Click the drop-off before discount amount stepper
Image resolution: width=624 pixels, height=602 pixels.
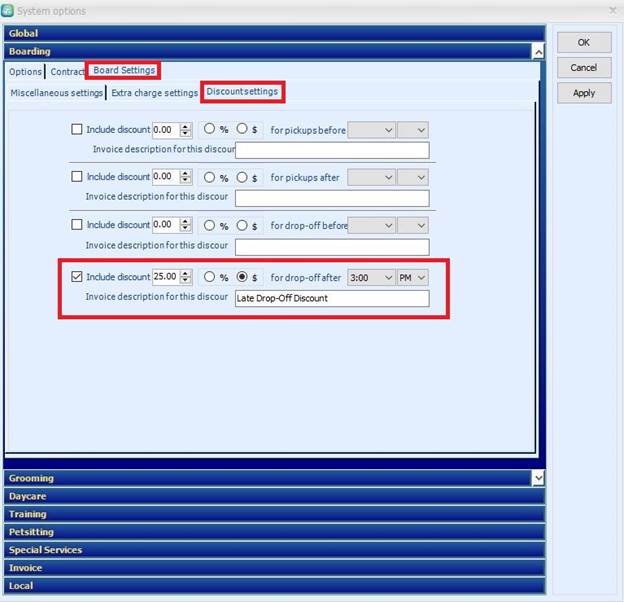click(x=185, y=225)
